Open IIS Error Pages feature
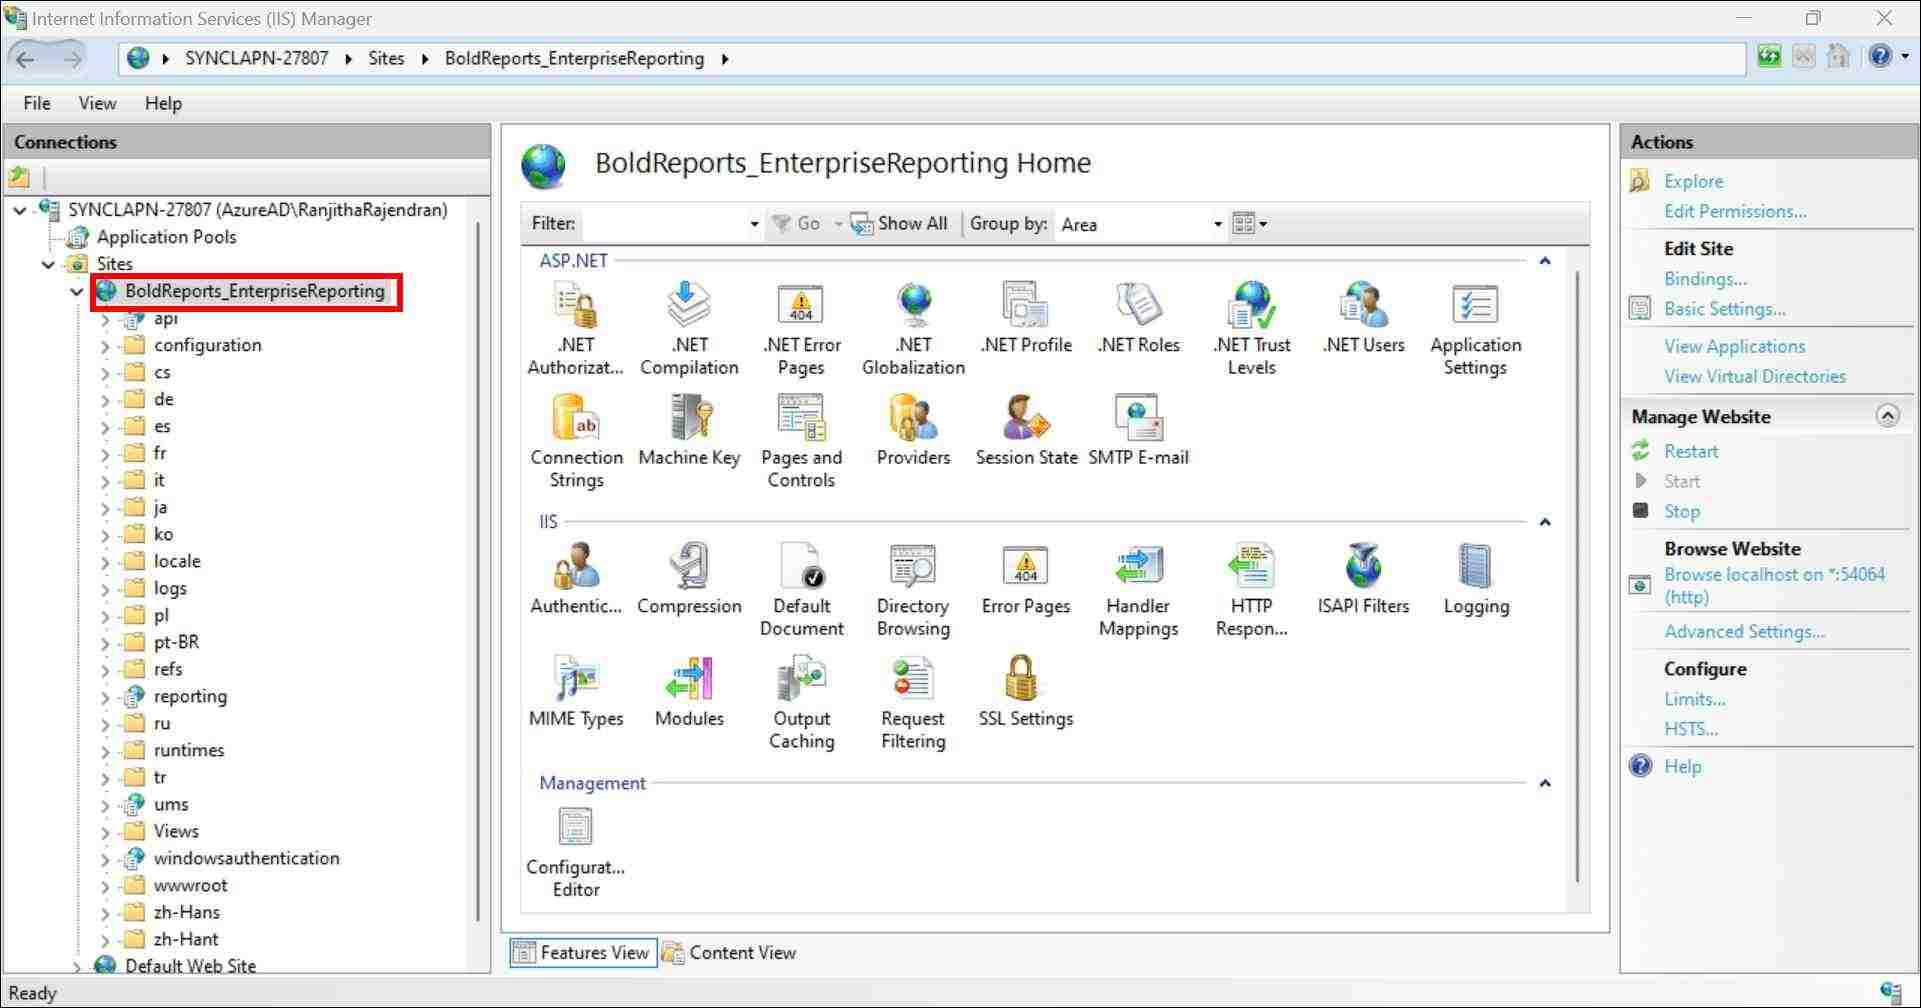 [1026, 579]
